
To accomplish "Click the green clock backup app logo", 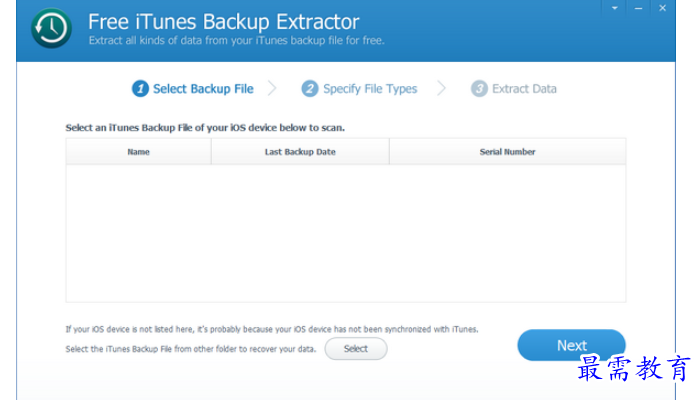I will click(51, 28).
